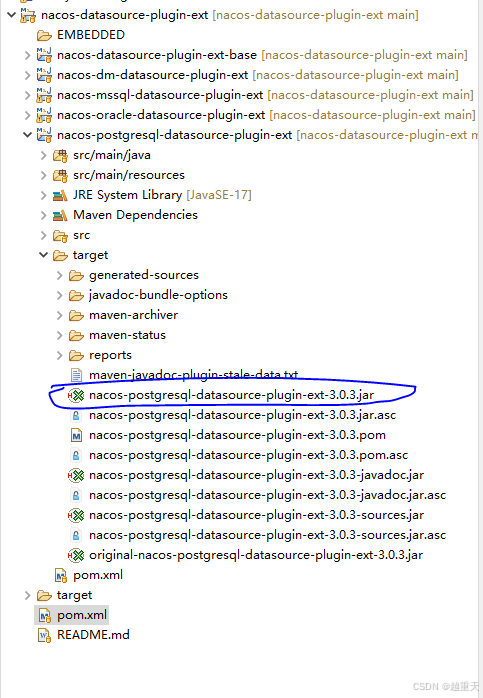This screenshot has height=698, width=483.
Task: Expand maven-archiver folder
Action: click(x=60, y=316)
